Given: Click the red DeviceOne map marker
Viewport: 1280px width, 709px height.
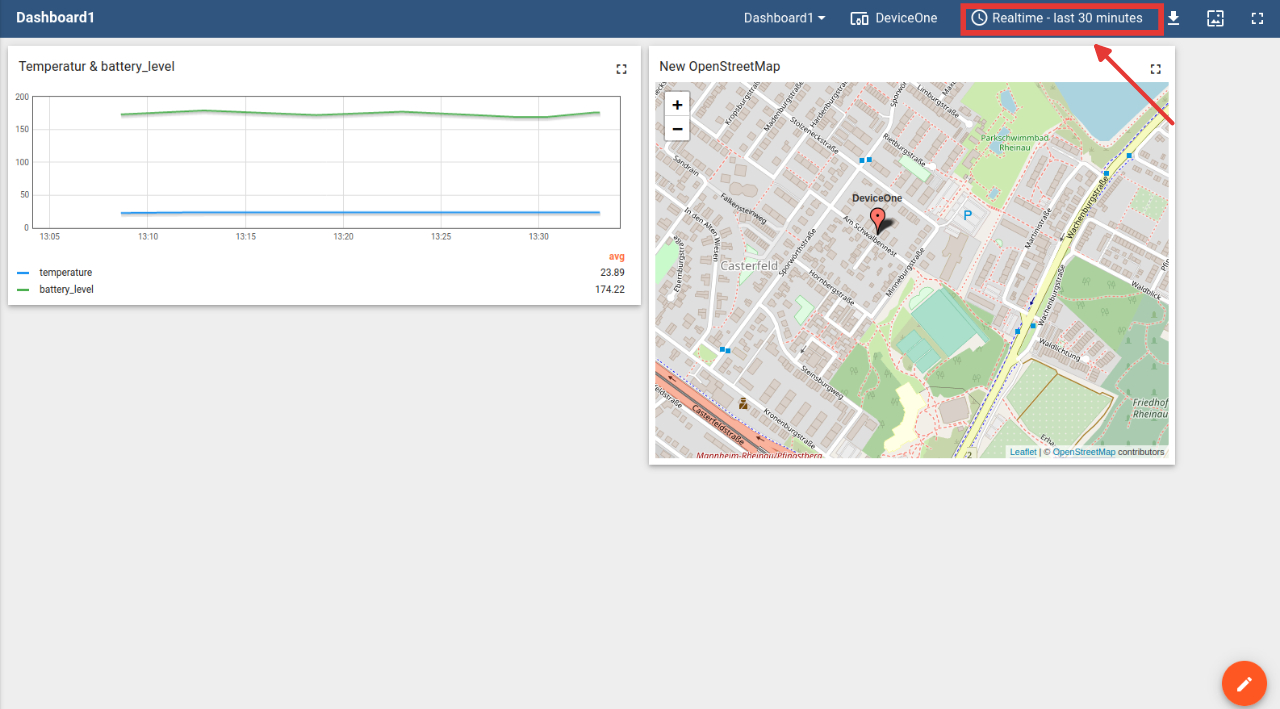Looking at the screenshot, I should click(878, 221).
